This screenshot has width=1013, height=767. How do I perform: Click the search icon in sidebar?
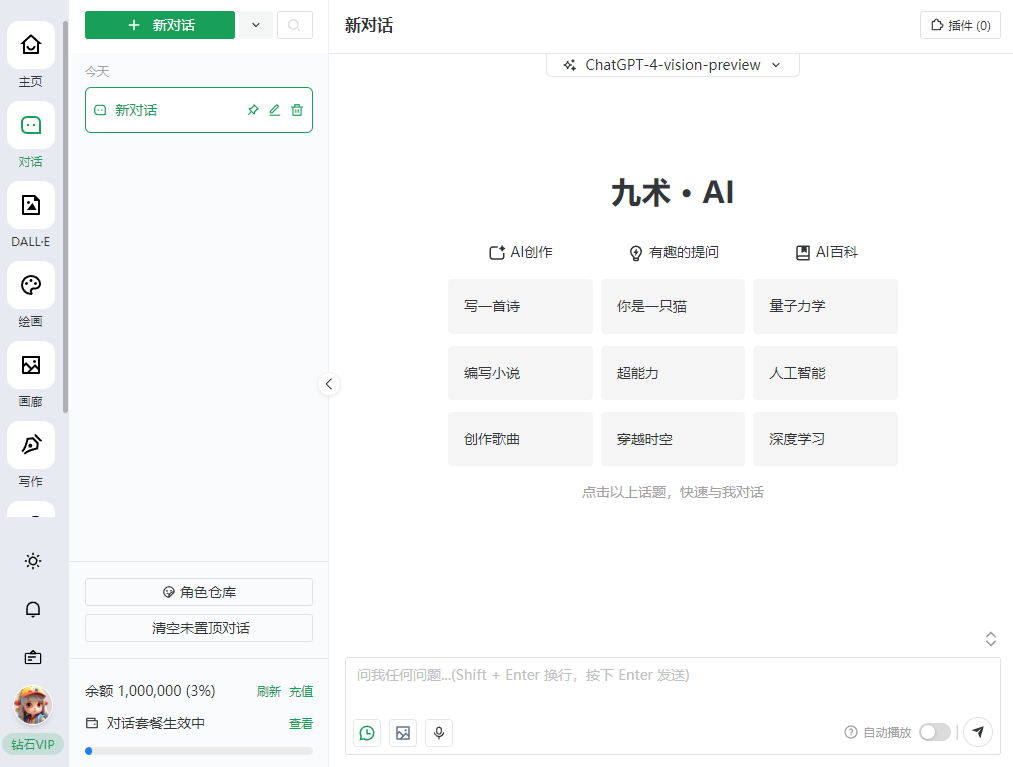(x=295, y=25)
